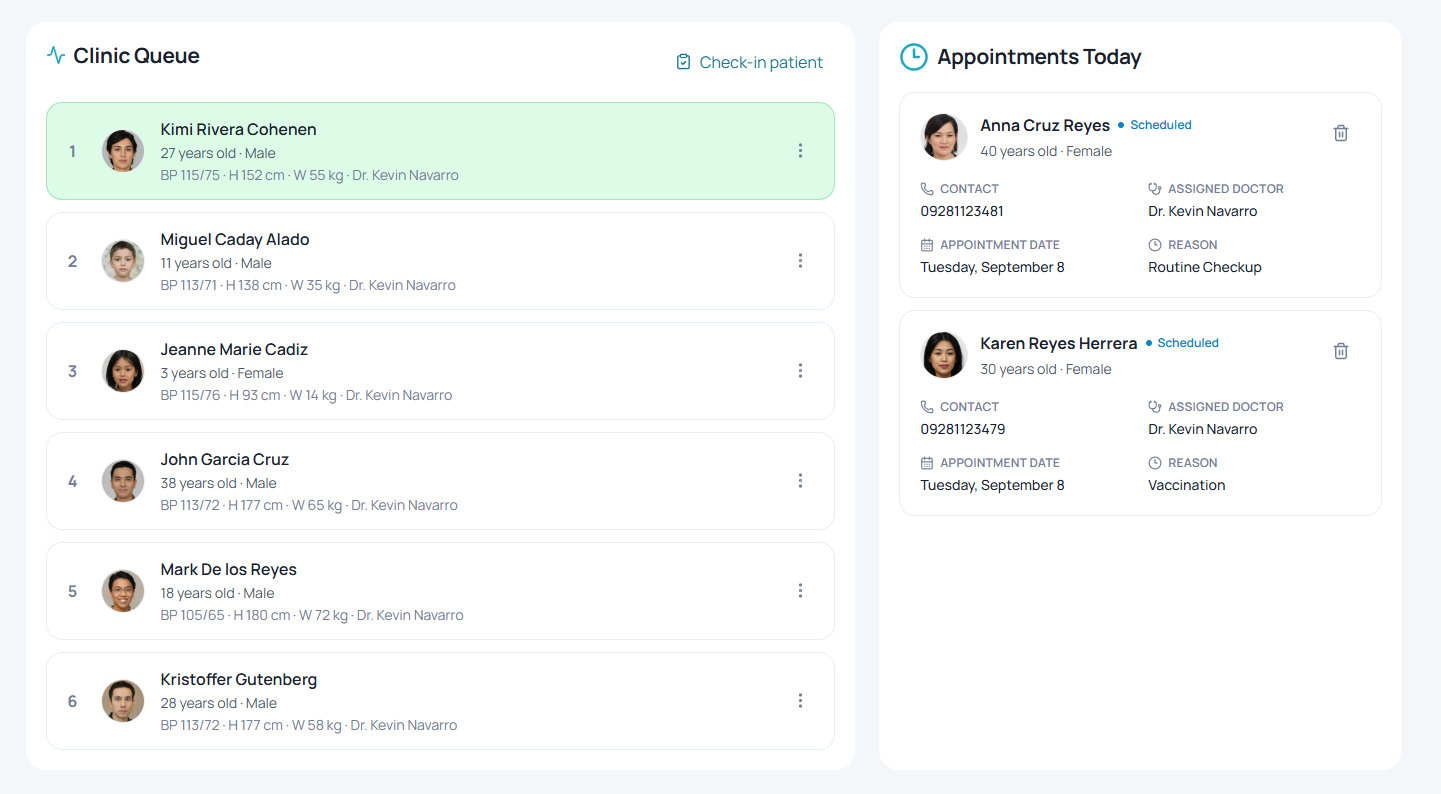
Task: Click contact number 09281123479
Action: [x=963, y=429]
